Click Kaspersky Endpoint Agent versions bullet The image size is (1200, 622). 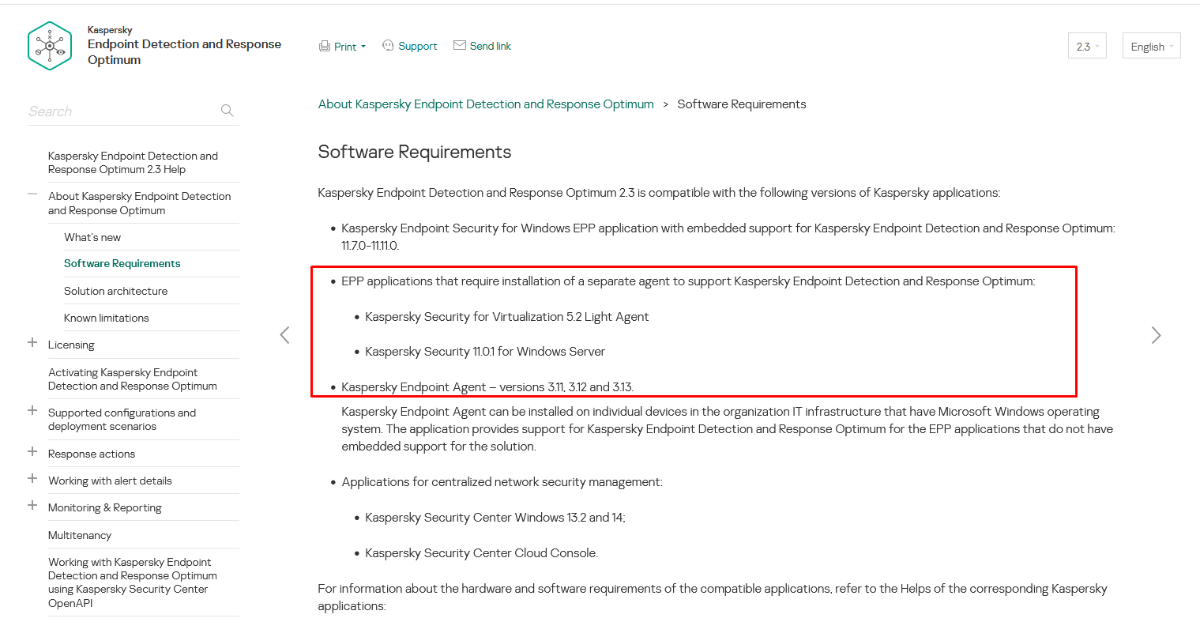(488, 387)
